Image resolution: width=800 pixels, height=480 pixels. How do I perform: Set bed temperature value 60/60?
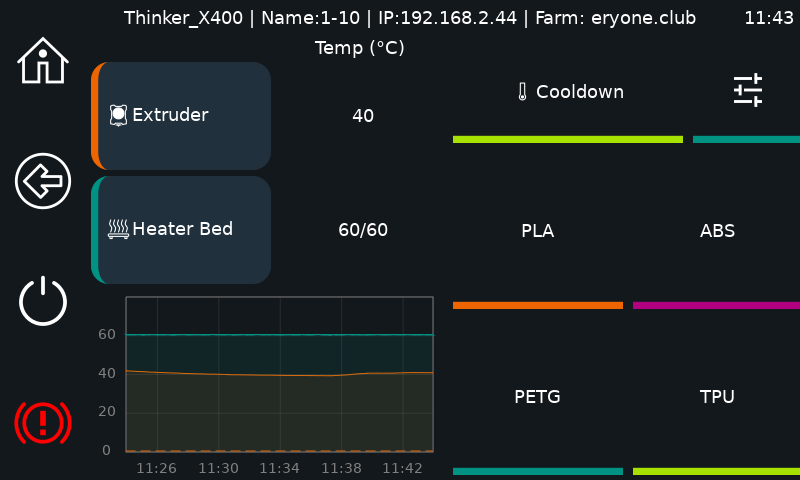(x=363, y=230)
